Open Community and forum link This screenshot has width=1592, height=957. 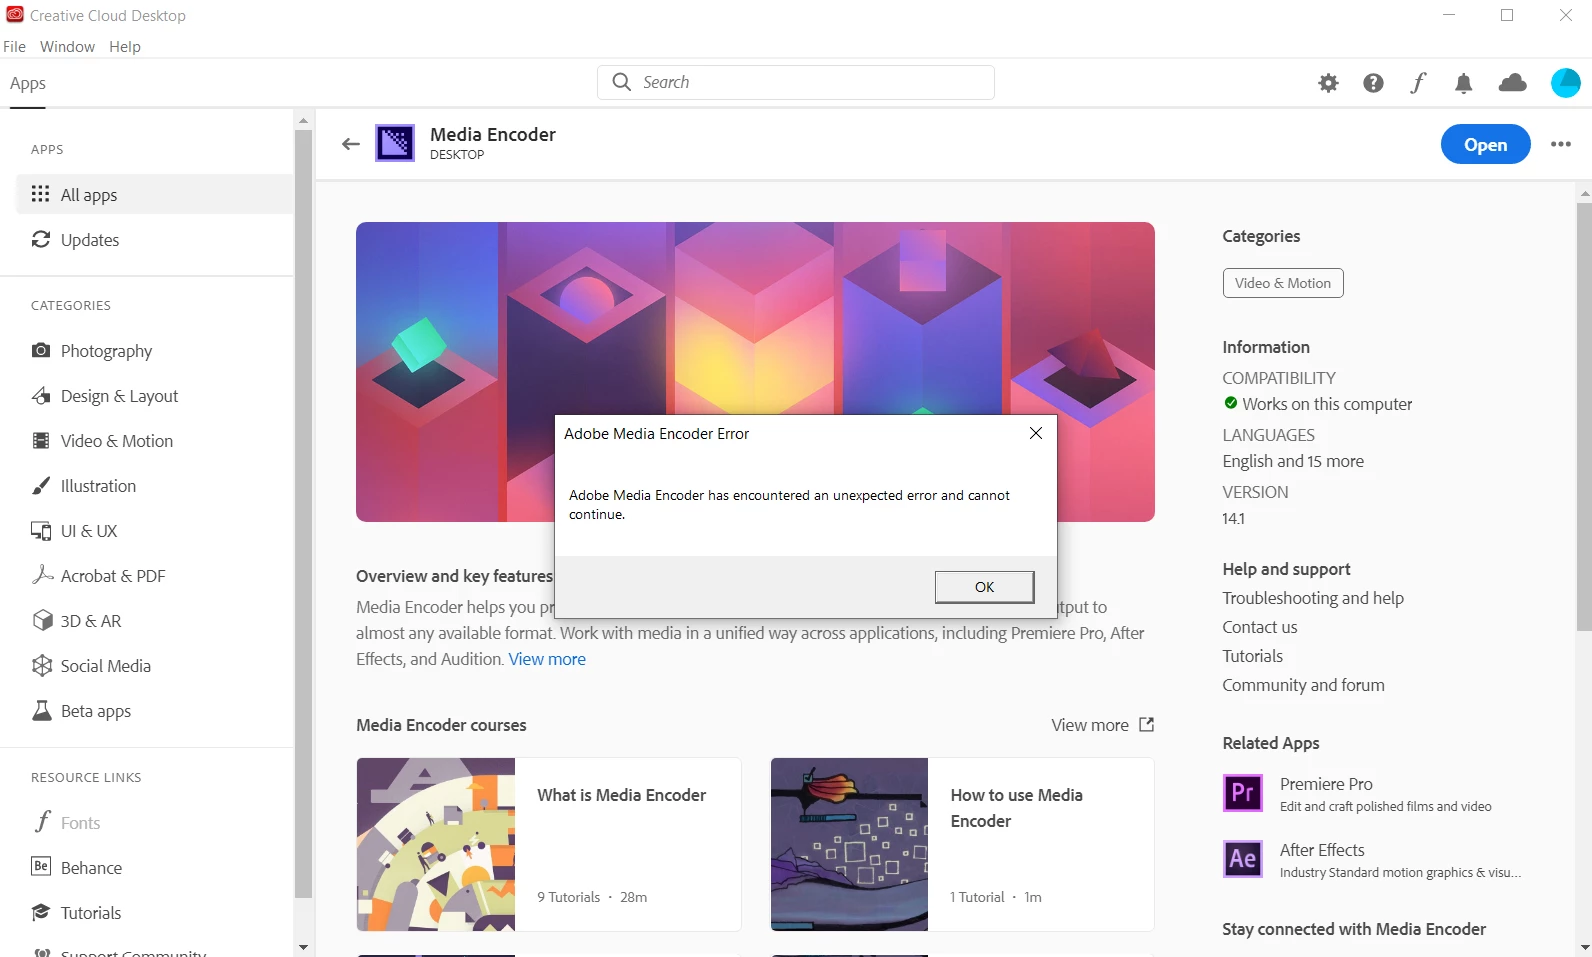click(1304, 685)
